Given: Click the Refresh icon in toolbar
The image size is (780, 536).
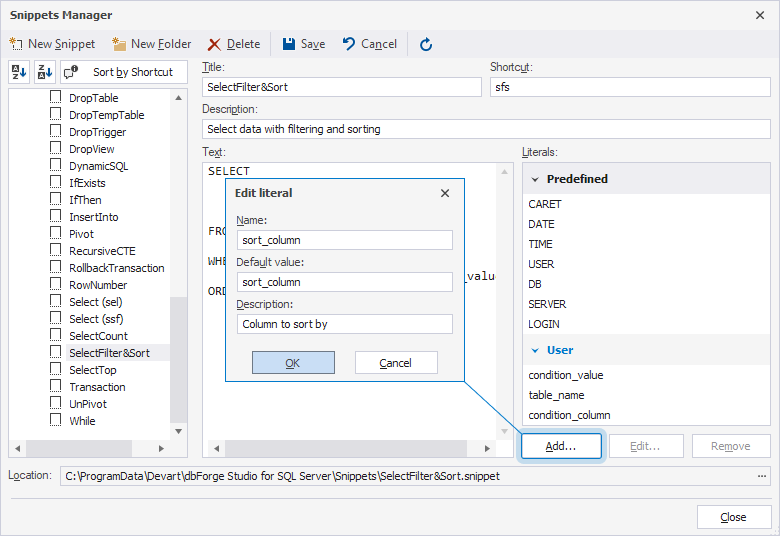Looking at the screenshot, I should tap(426, 44).
